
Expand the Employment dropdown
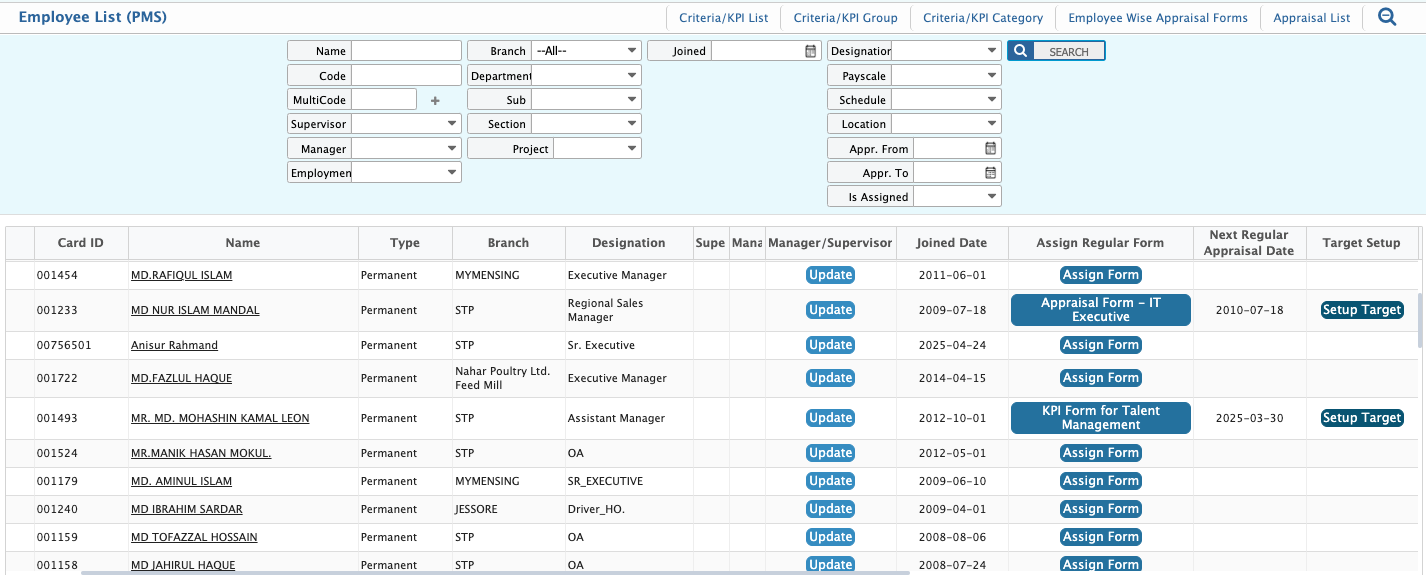[x=406, y=172]
